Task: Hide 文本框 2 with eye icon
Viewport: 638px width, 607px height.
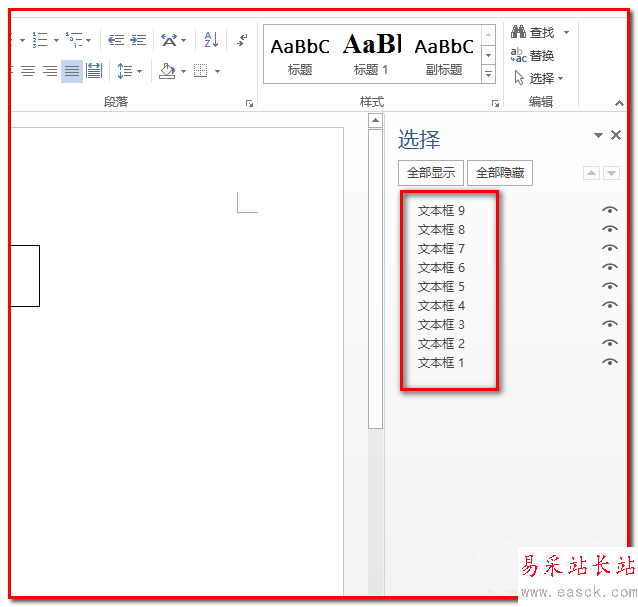Action: click(x=610, y=343)
